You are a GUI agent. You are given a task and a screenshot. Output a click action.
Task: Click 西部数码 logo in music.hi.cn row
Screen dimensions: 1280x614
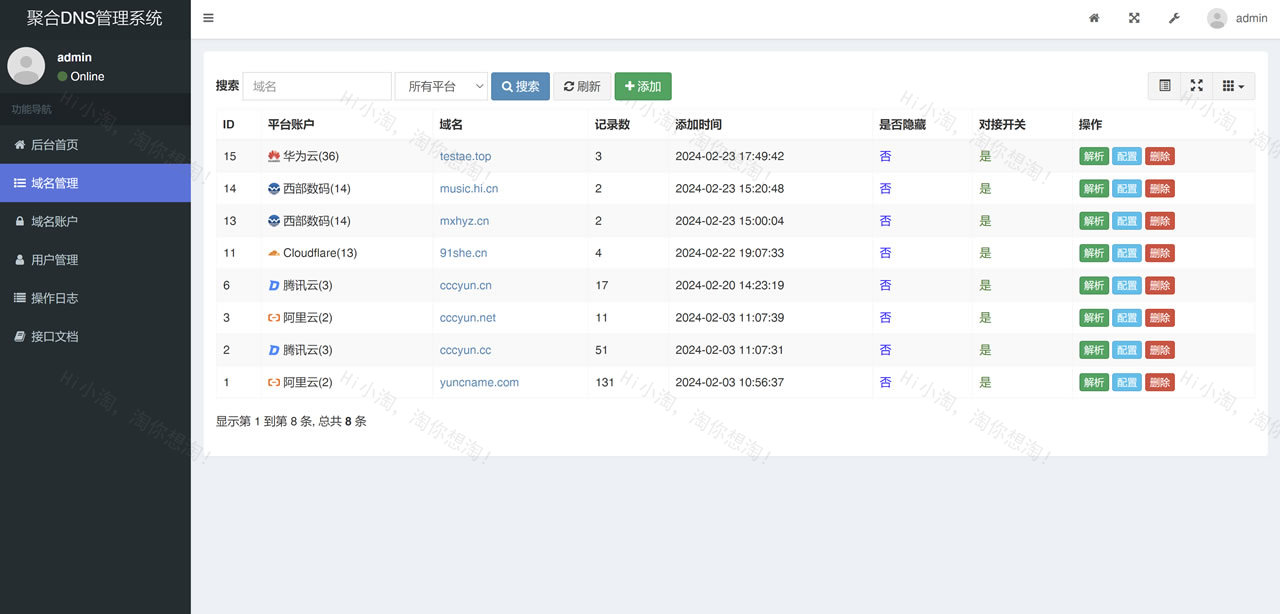pos(274,189)
